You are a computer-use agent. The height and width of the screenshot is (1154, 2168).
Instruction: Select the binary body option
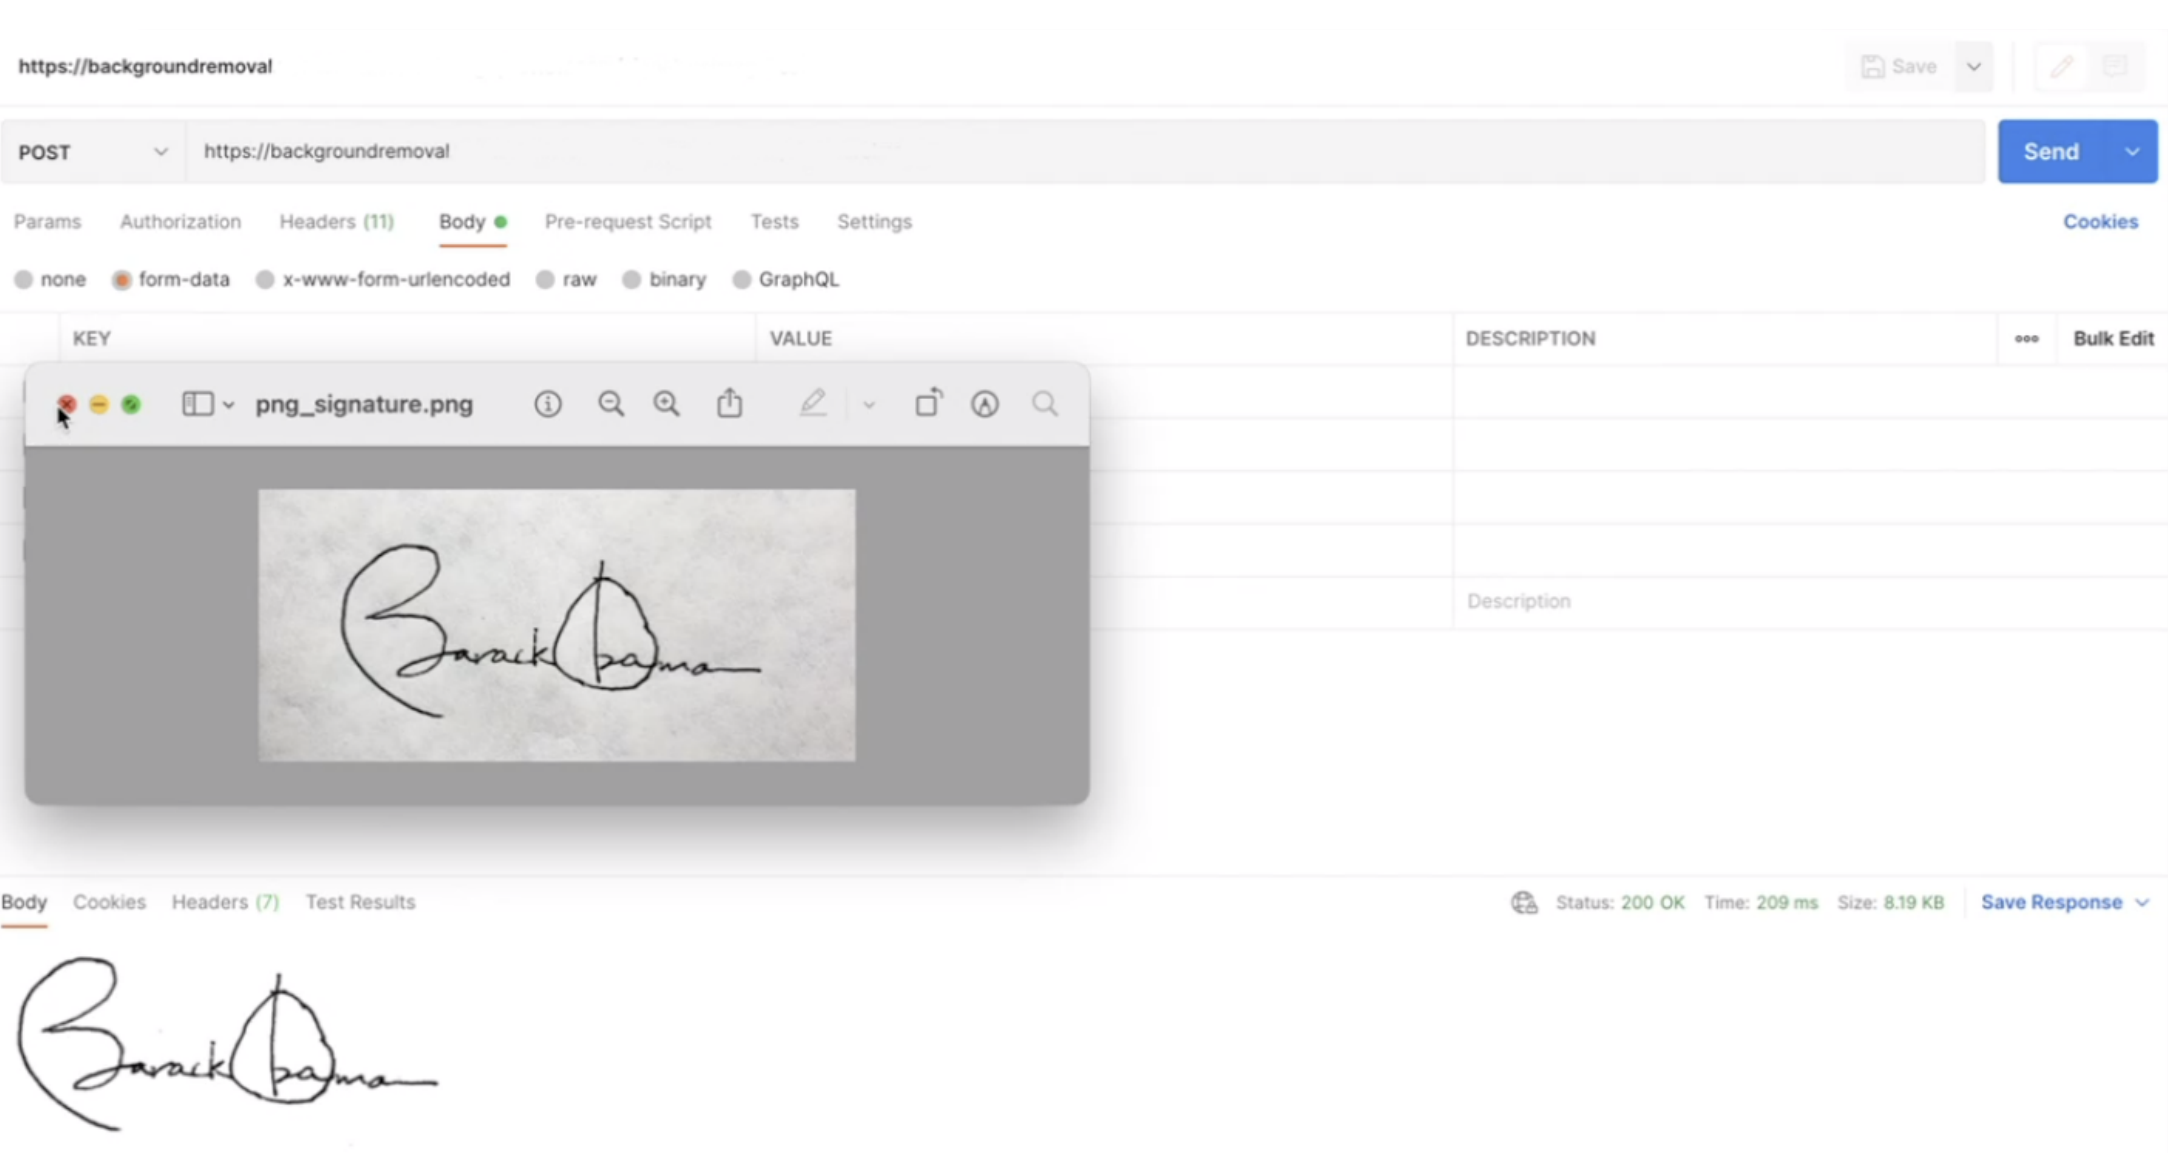tap(632, 280)
